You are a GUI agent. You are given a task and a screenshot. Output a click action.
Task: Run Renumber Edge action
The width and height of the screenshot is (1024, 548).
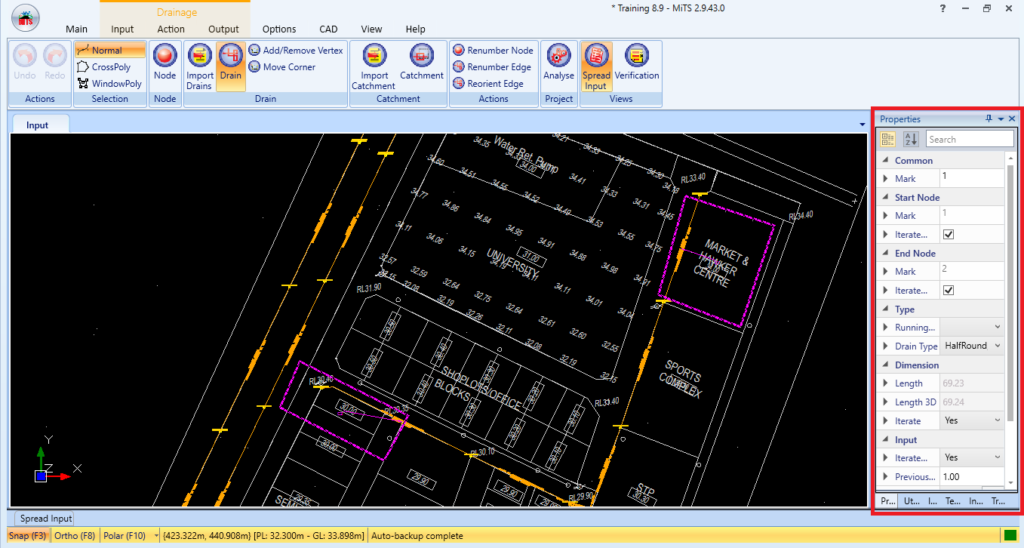coord(492,67)
